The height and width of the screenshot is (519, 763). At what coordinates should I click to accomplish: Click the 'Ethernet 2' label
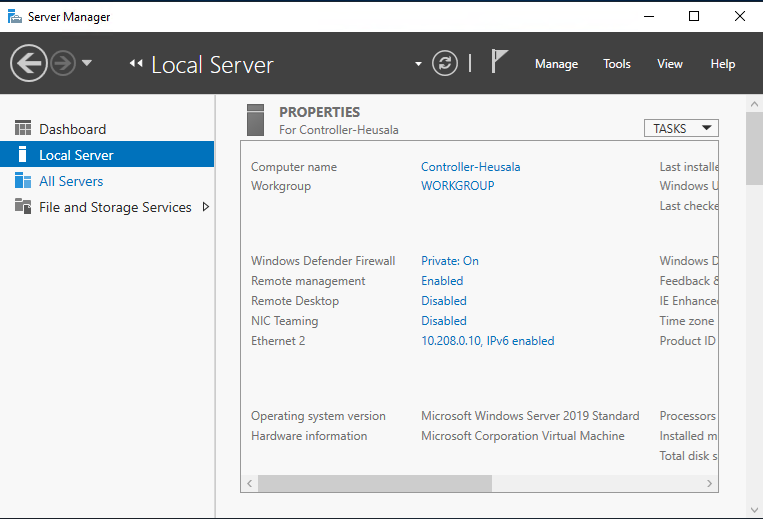278,340
